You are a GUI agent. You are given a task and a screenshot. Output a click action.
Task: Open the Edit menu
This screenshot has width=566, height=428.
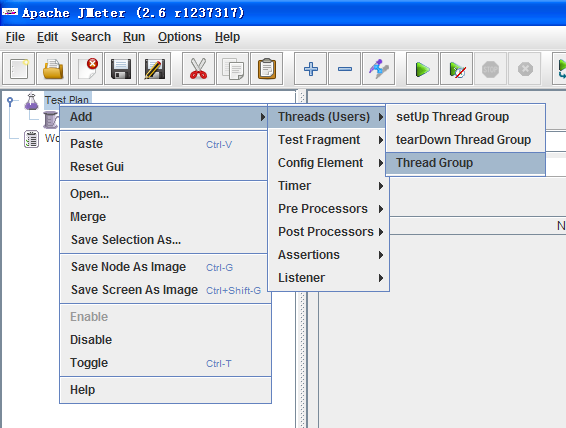click(x=47, y=37)
